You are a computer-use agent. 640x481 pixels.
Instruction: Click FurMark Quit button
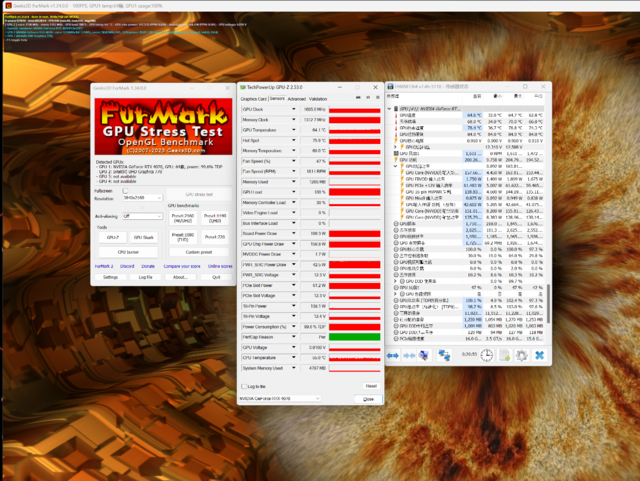tap(216, 277)
